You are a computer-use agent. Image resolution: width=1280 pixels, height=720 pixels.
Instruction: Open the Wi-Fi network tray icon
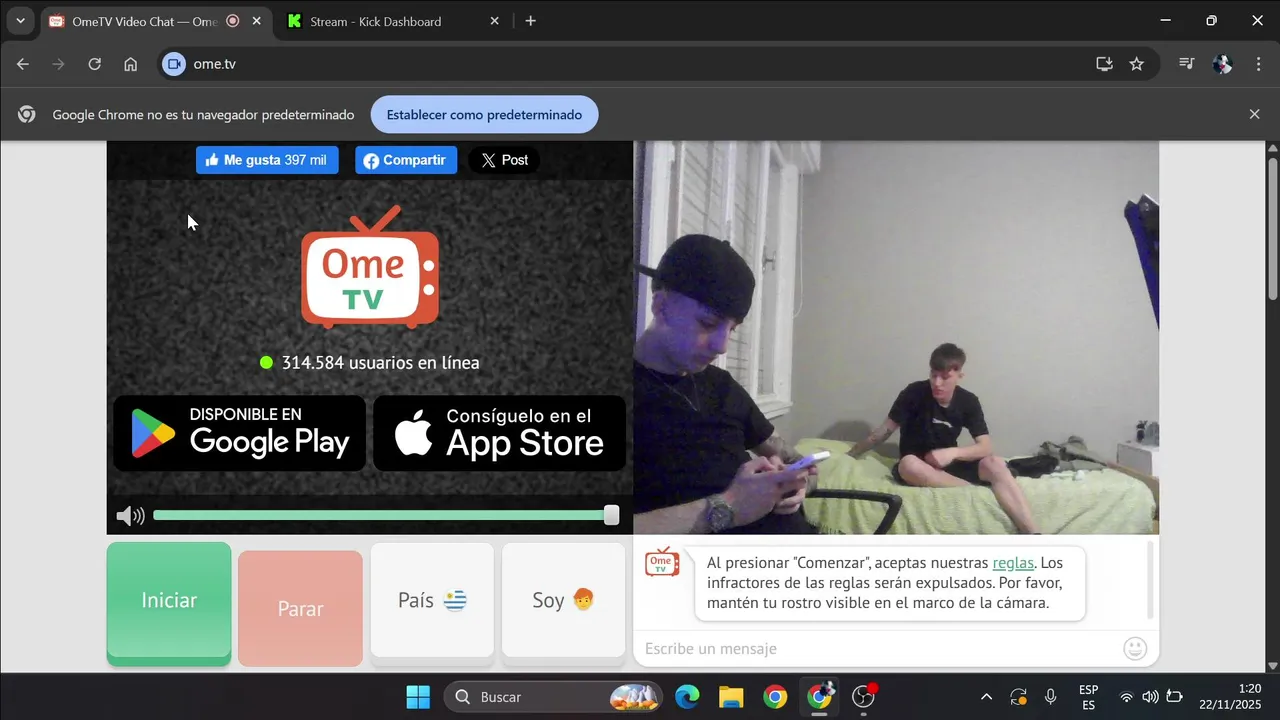1127,697
